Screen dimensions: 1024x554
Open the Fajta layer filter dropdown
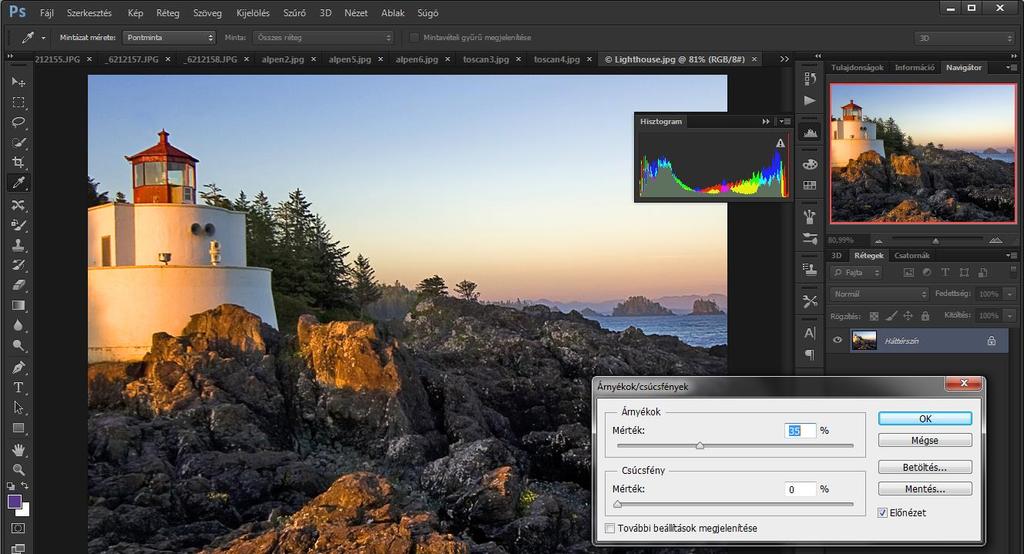[x=856, y=272]
